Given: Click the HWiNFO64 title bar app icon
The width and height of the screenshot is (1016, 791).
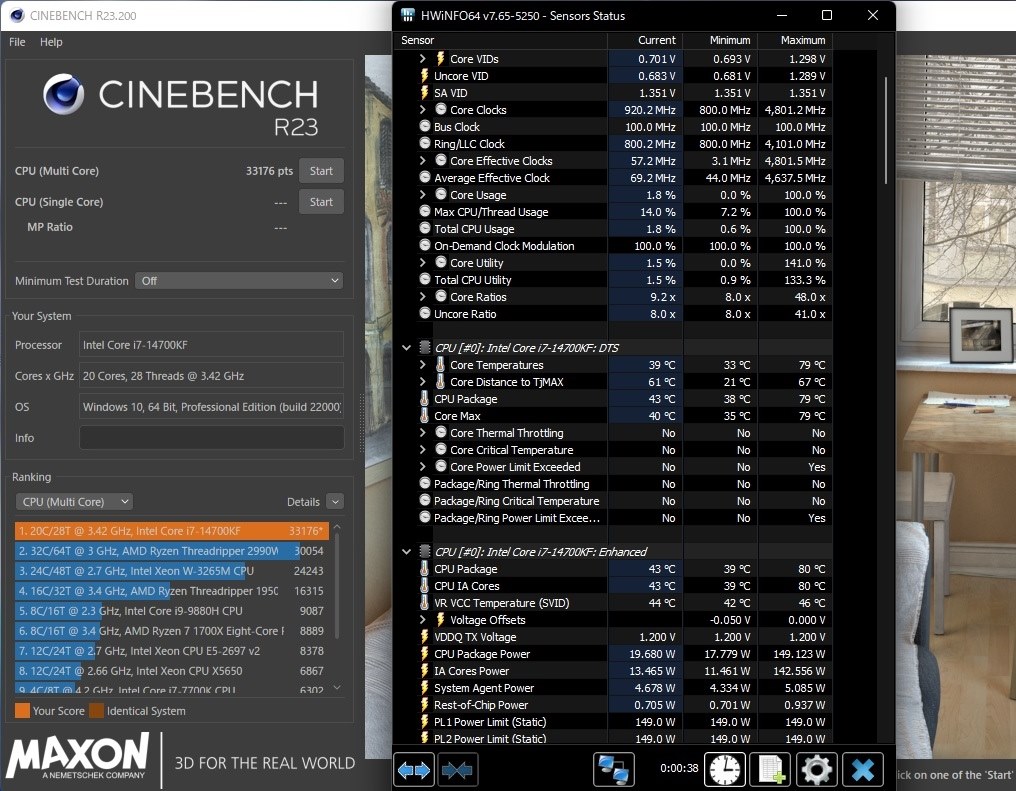Looking at the screenshot, I should pyautogui.click(x=408, y=16).
